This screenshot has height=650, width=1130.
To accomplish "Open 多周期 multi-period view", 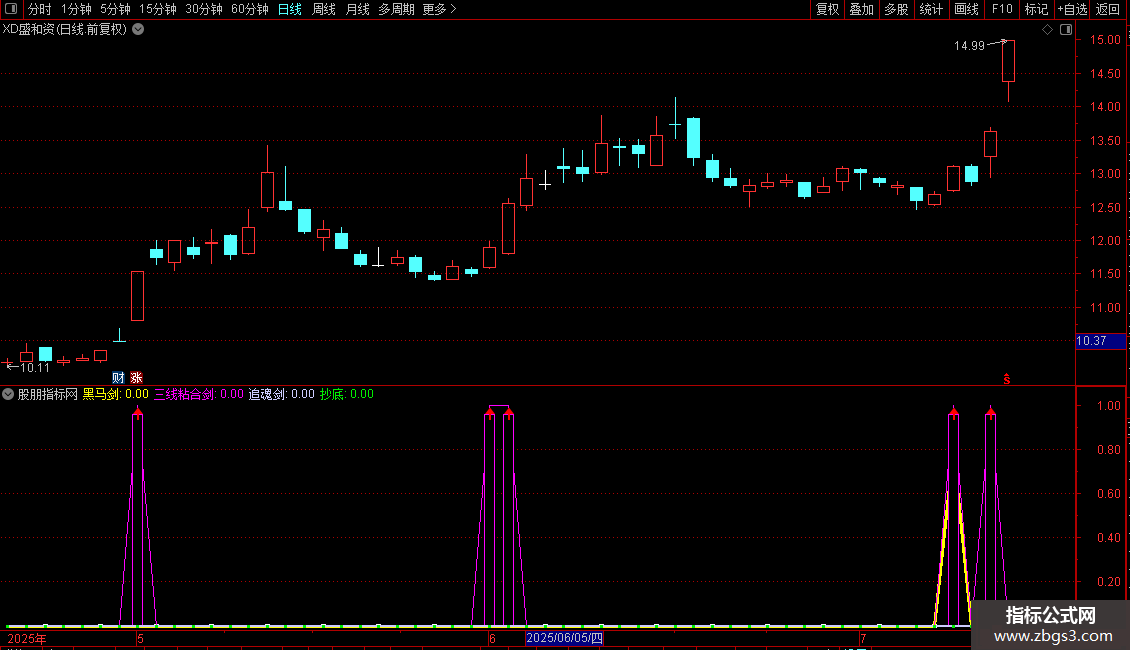I will point(396,9).
